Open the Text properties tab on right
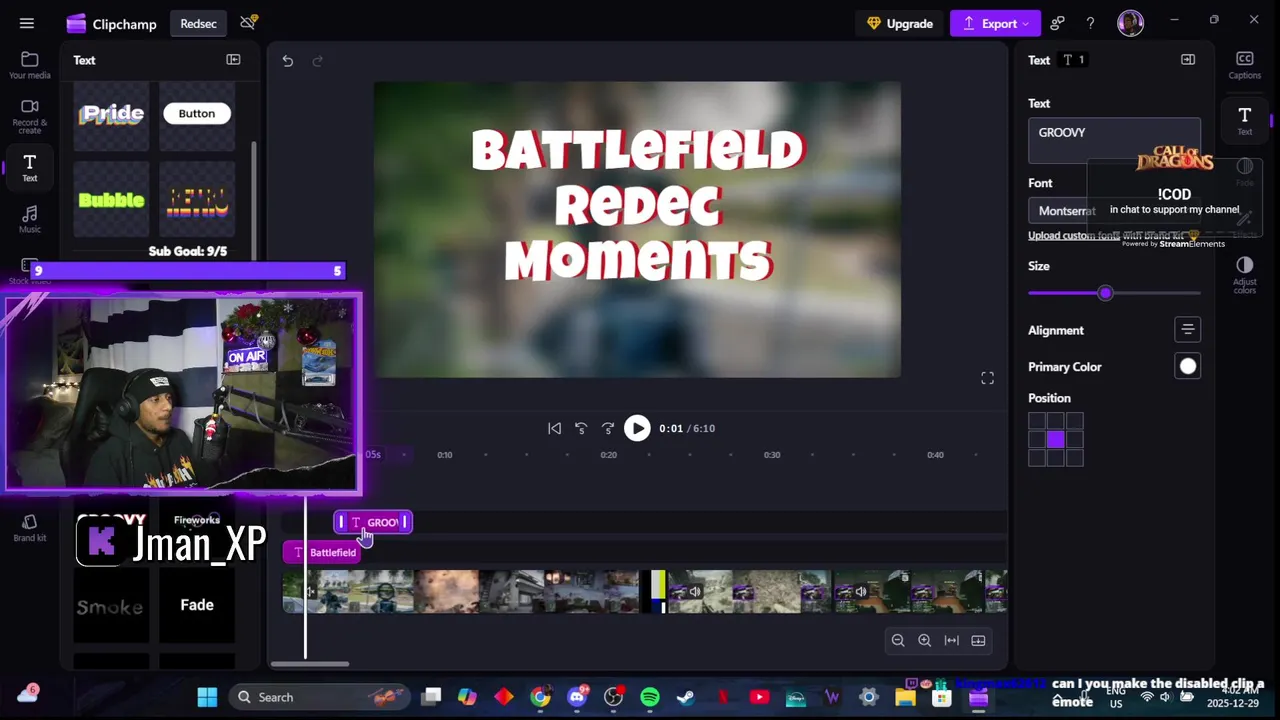 (x=1244, y=121)
